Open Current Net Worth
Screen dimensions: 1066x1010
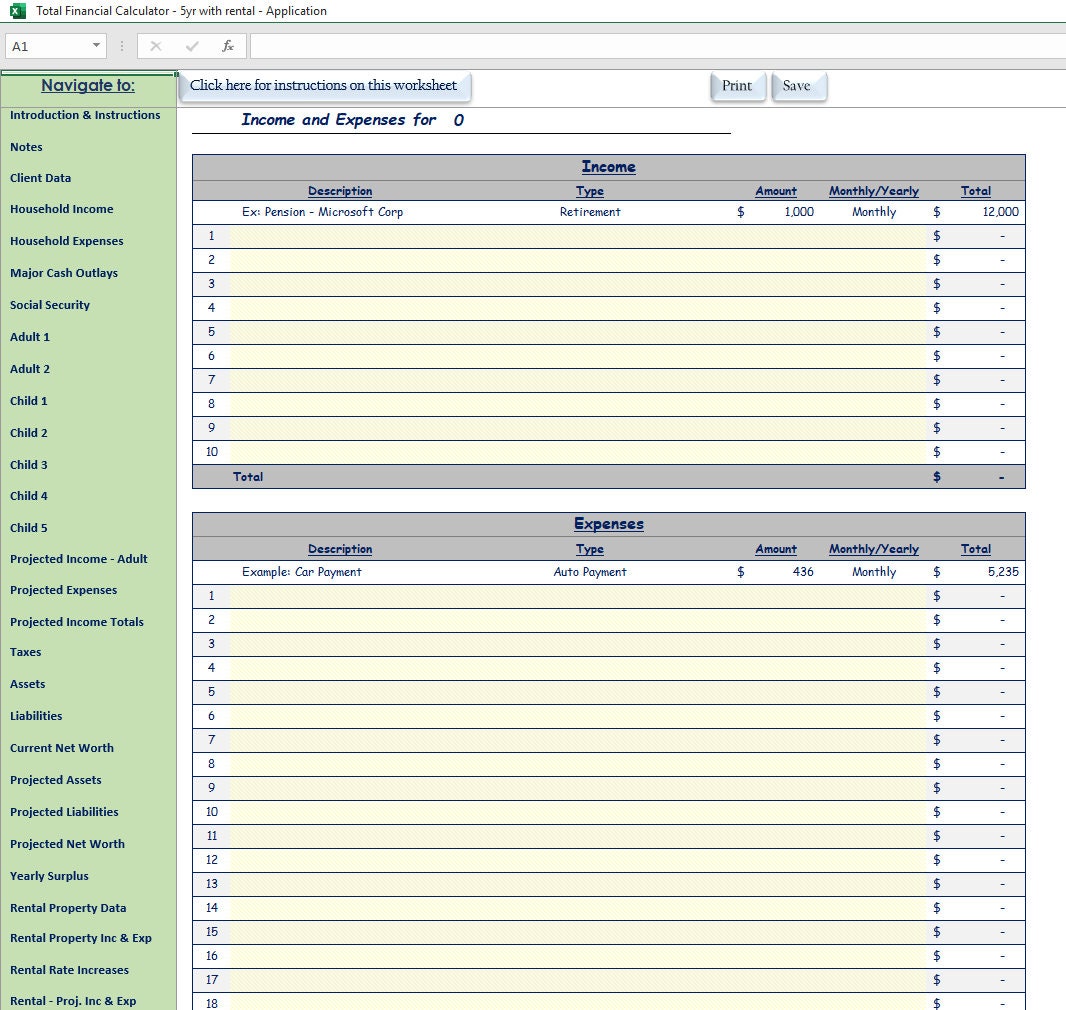click(x=62, y=747)
